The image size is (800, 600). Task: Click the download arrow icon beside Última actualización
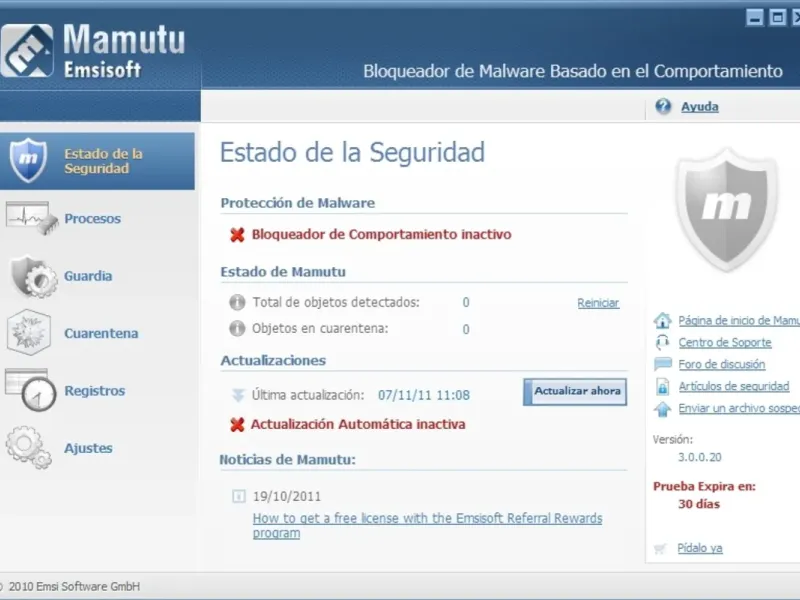[x=238, y=395]
